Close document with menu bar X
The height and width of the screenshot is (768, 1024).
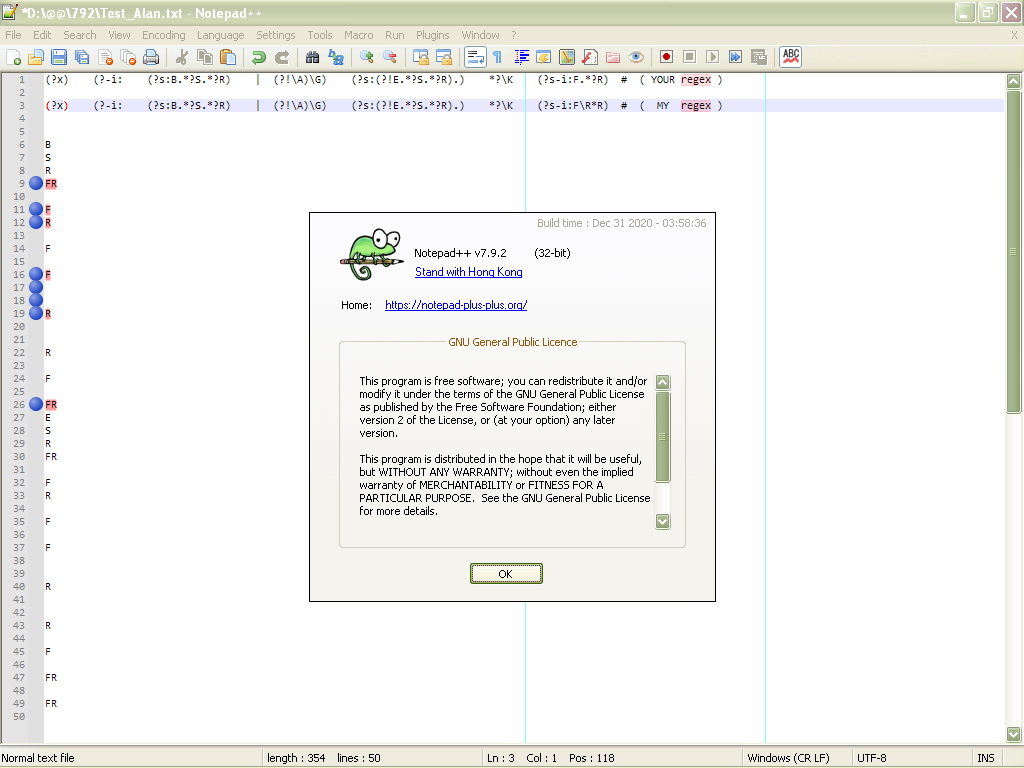(x=1014, y=35)
